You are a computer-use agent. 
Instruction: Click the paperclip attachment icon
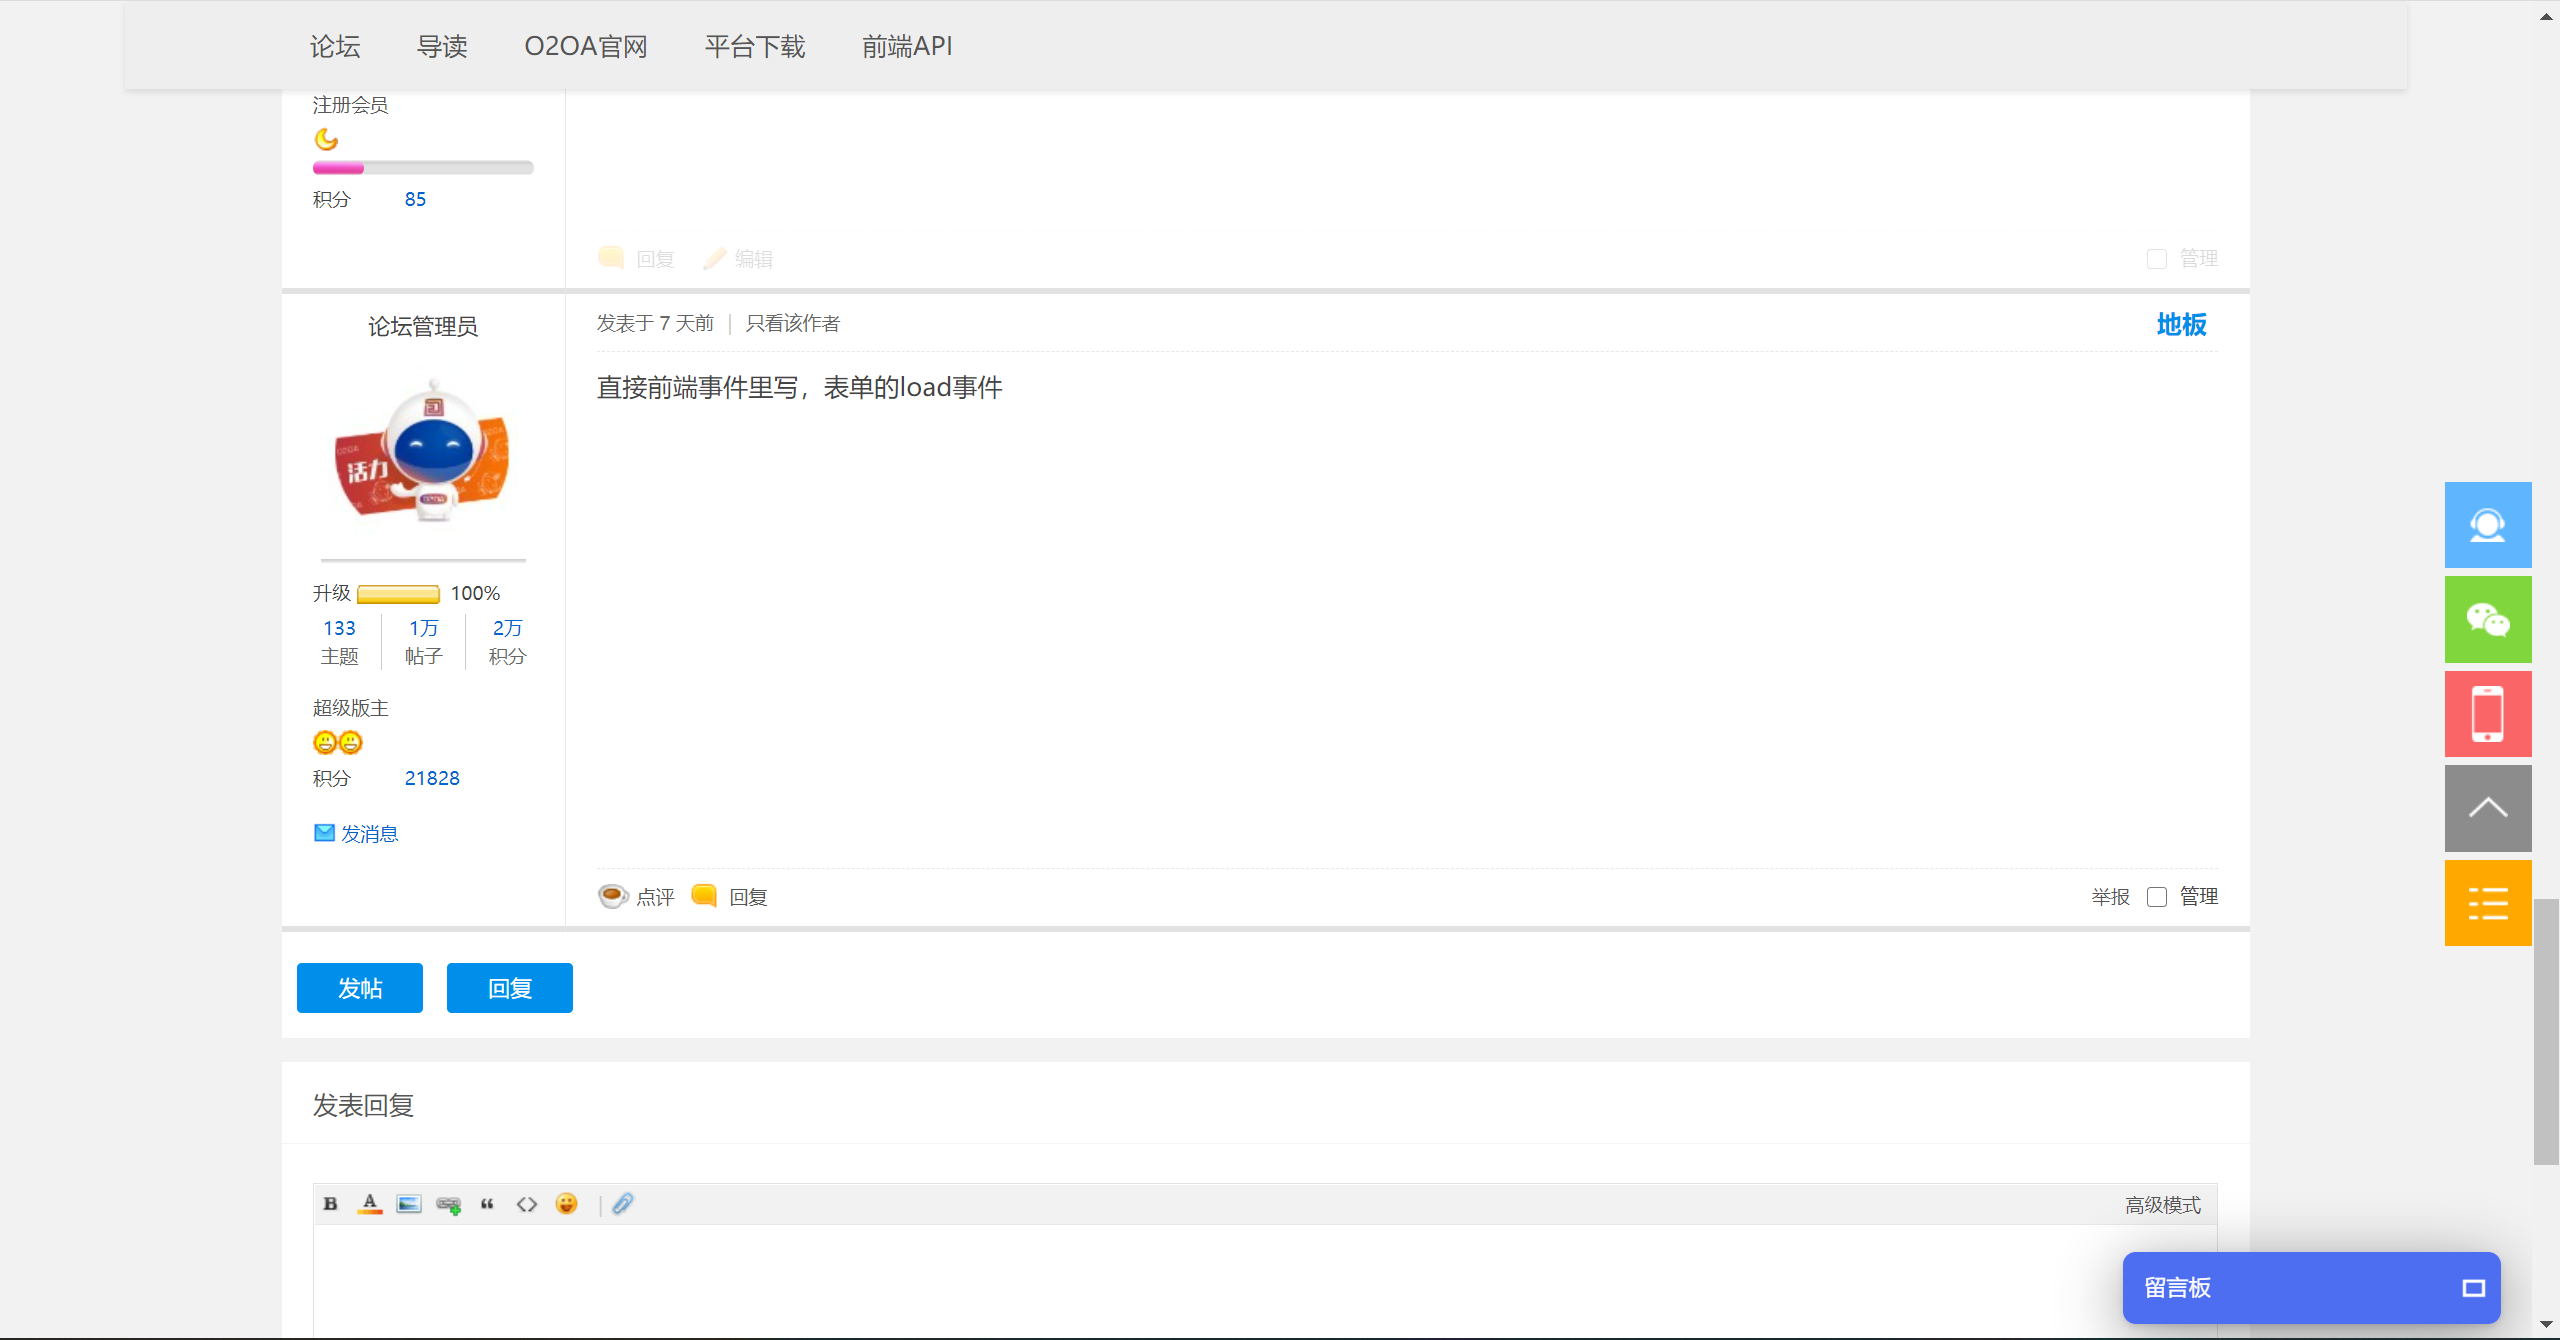point(623,1204)
